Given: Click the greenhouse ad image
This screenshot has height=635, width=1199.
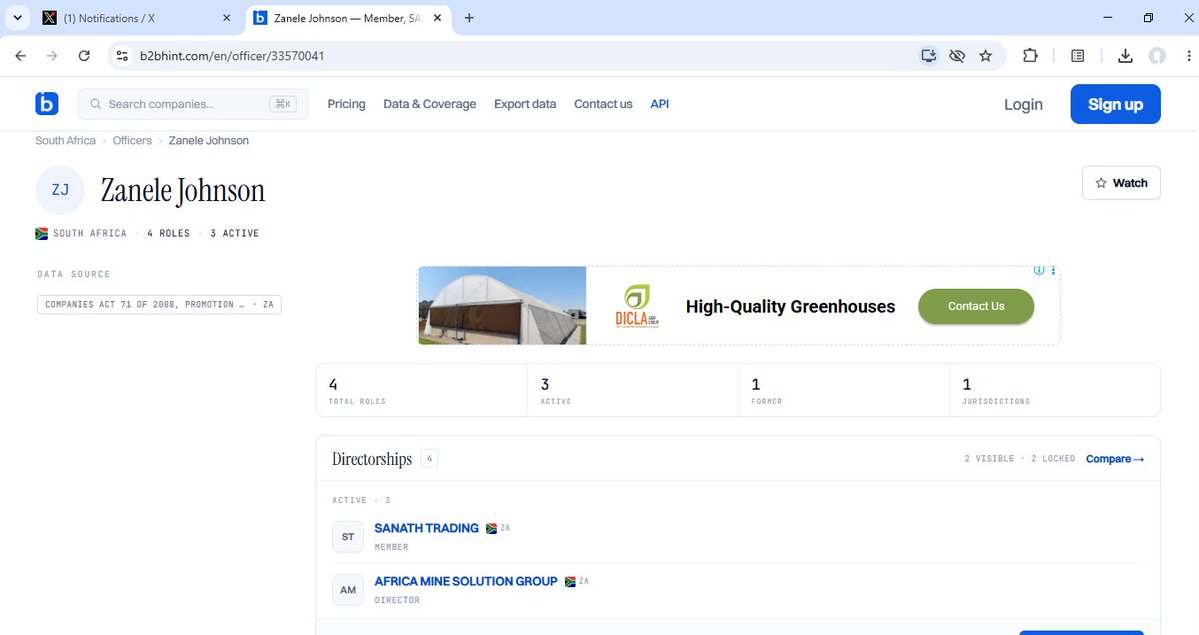Looking at the screenshot, I should click(502, 305).
